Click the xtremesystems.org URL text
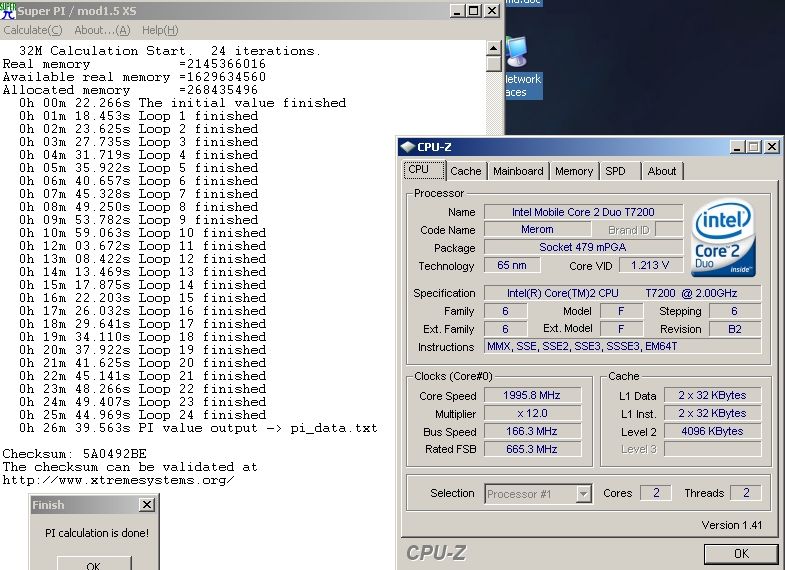The width and height of the screenshot is (785, 570). 119,480
